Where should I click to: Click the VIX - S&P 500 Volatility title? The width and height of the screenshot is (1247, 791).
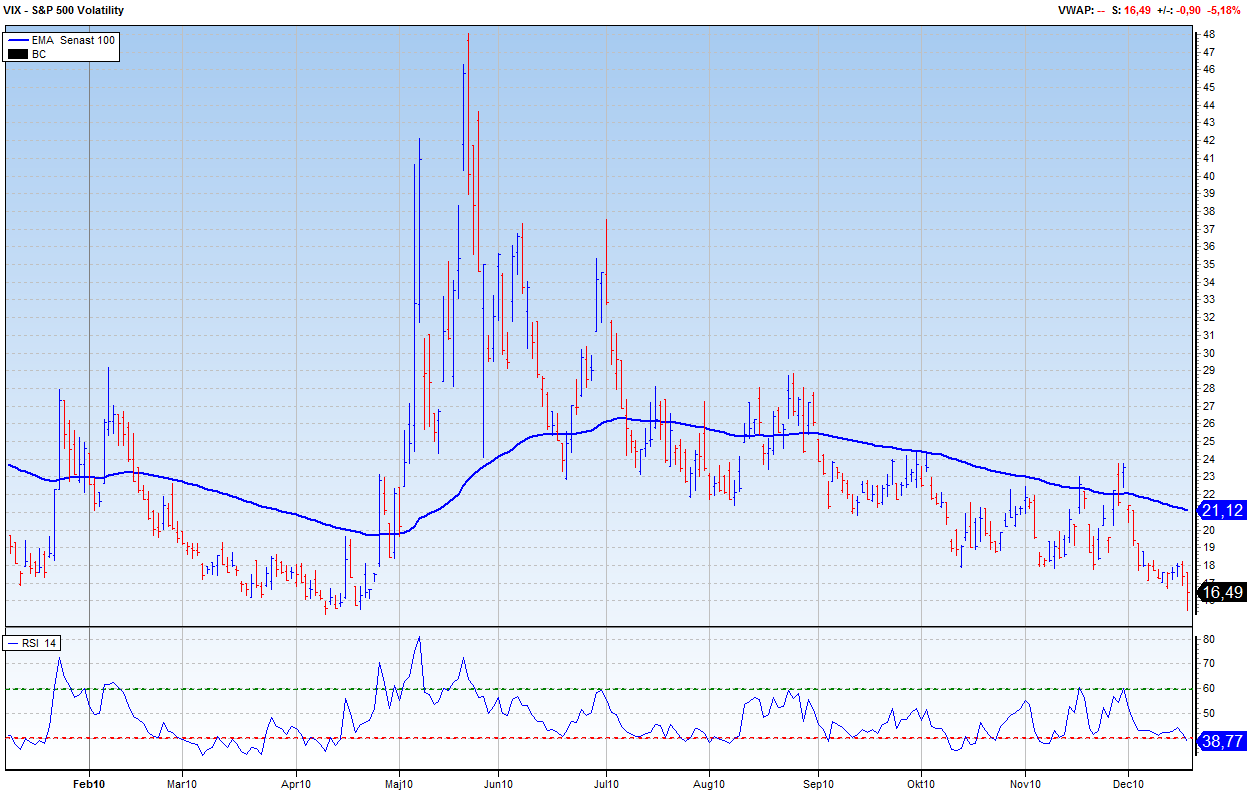pos(65,10)
